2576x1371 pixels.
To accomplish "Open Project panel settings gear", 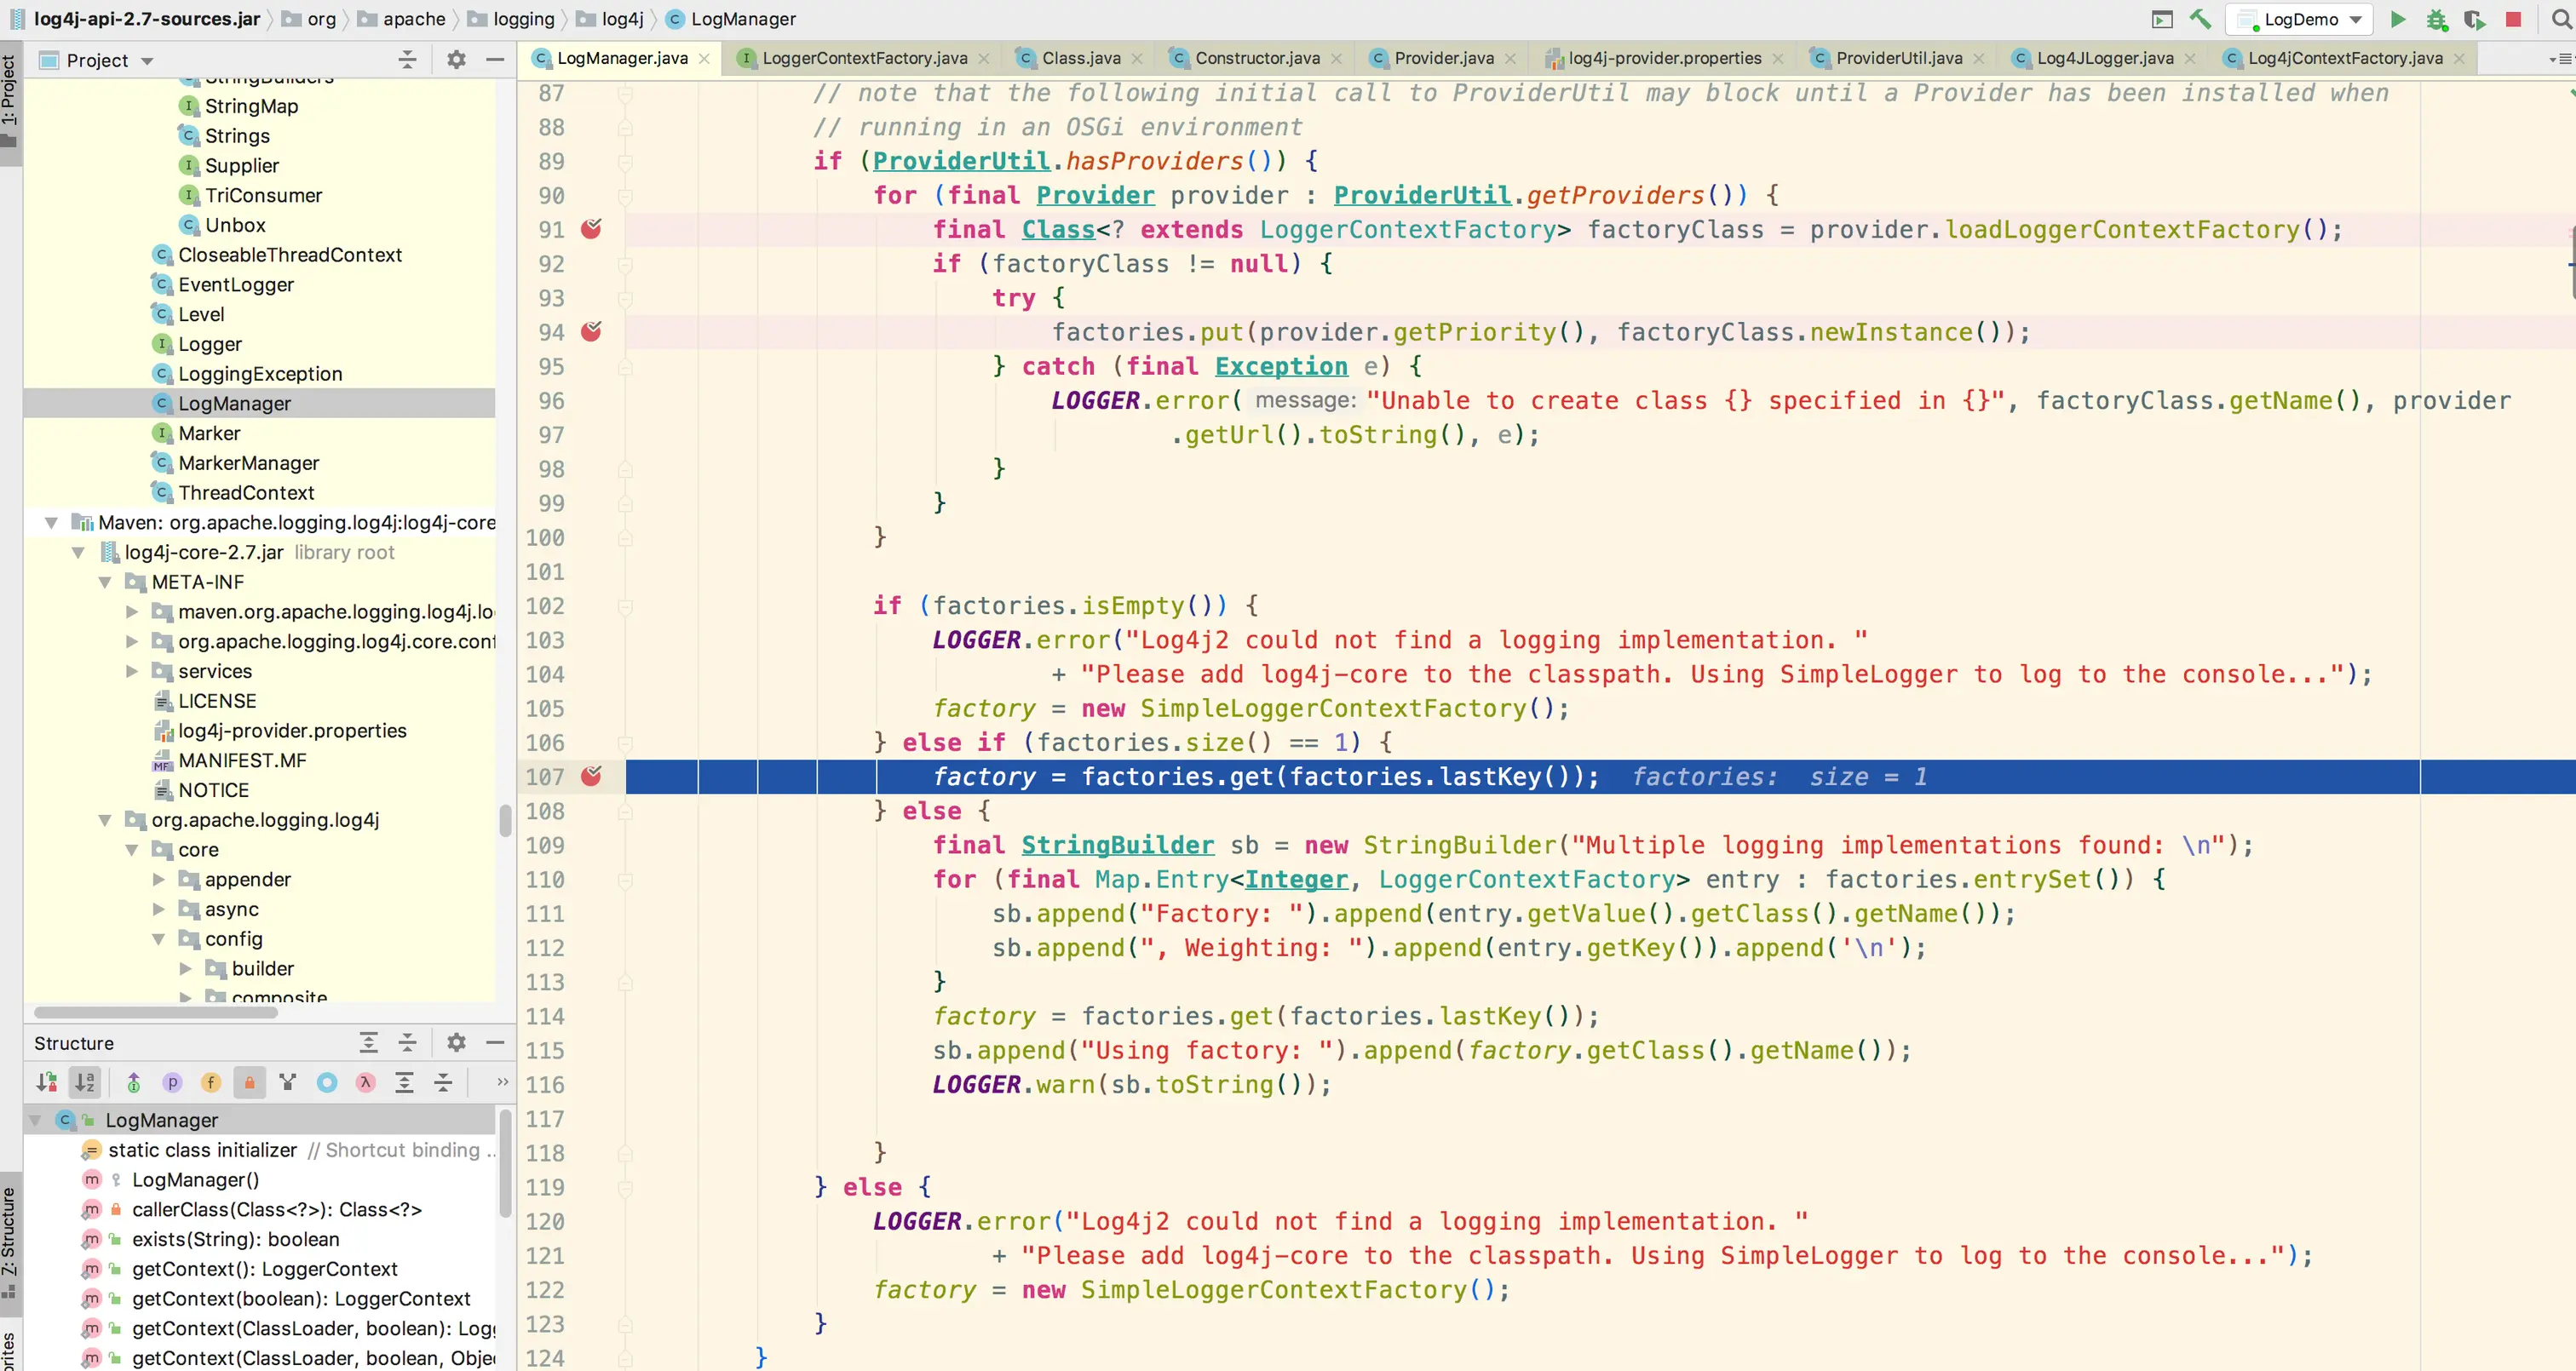I will click(456, 60).
